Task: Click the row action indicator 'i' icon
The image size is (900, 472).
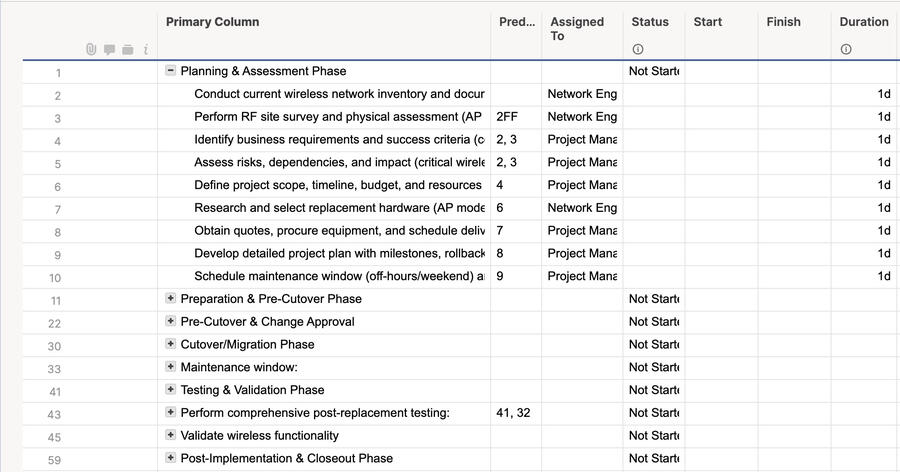Action: click(146, 49)
